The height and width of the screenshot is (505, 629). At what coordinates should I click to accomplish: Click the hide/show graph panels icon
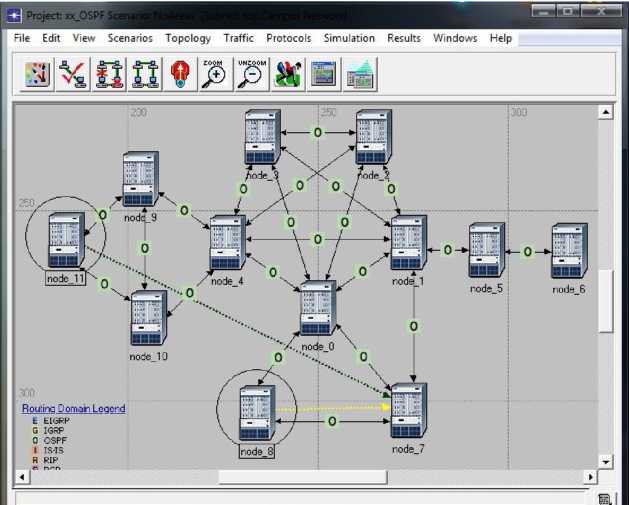(x=360, y=74)
